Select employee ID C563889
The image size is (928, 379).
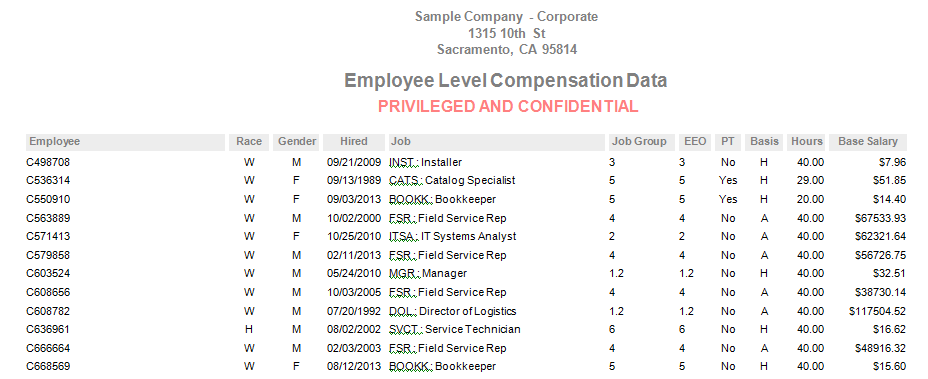48,219
